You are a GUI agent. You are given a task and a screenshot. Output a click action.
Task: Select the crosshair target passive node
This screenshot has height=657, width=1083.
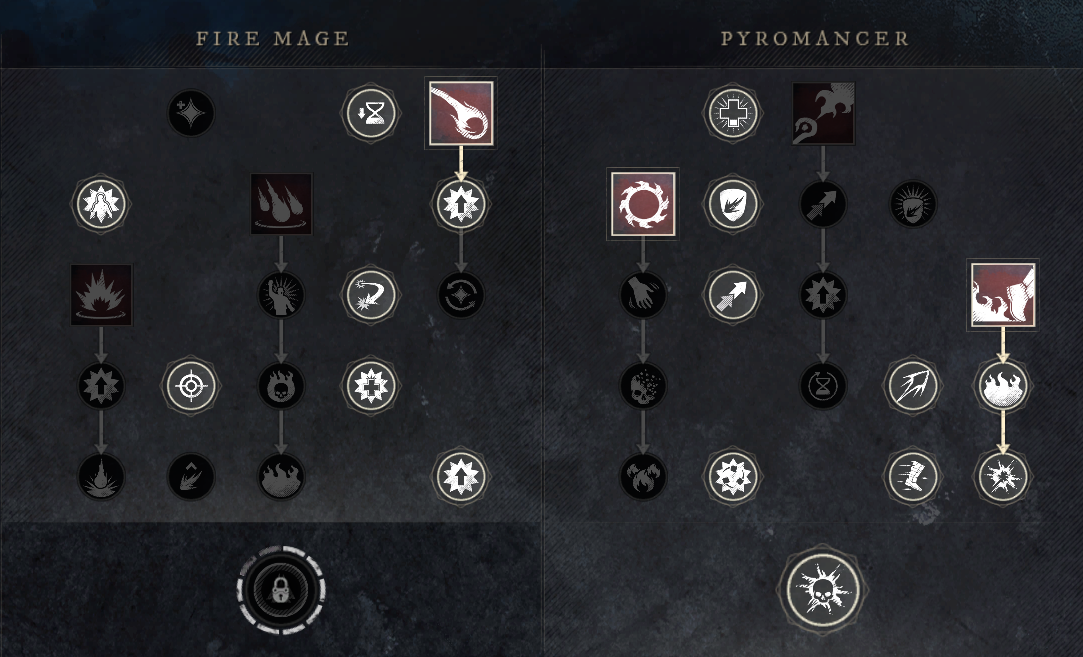(x=191, y=385)
